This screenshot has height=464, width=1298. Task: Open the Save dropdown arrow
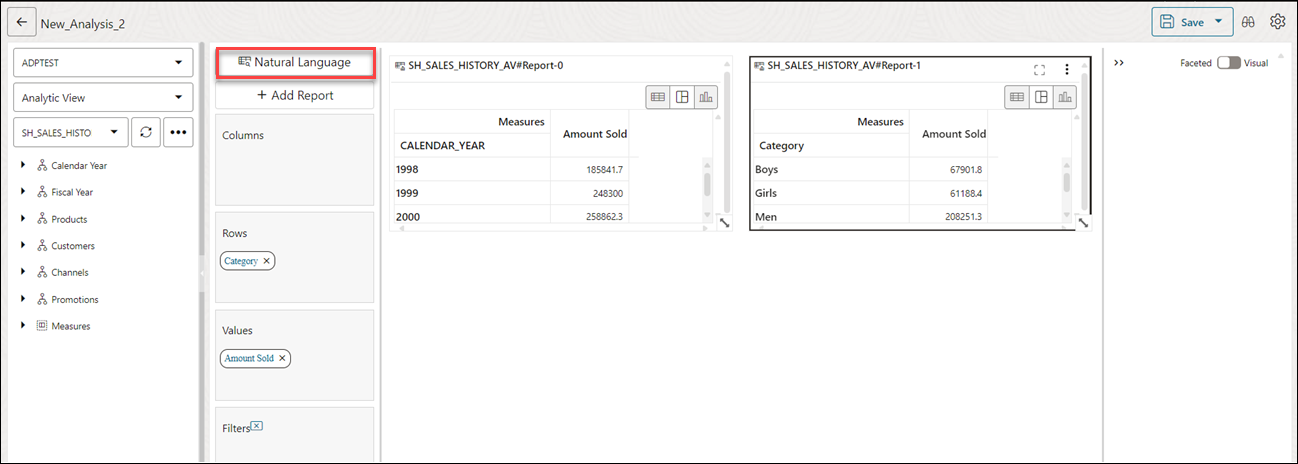pos(1218,22)
